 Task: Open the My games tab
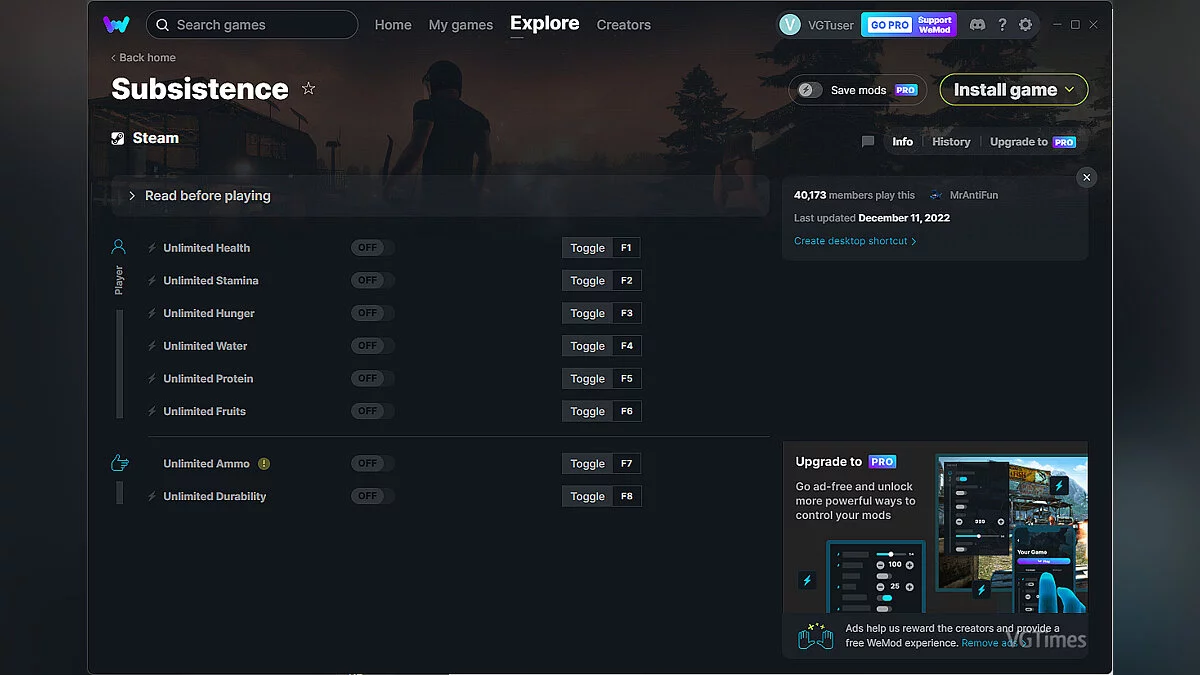pos(460,25)
